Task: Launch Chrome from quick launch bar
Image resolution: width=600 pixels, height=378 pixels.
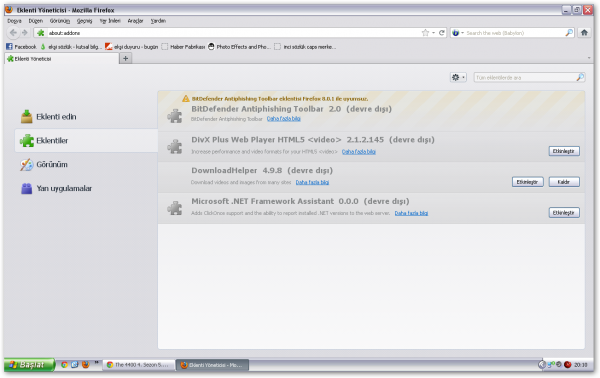Action: 64,365
